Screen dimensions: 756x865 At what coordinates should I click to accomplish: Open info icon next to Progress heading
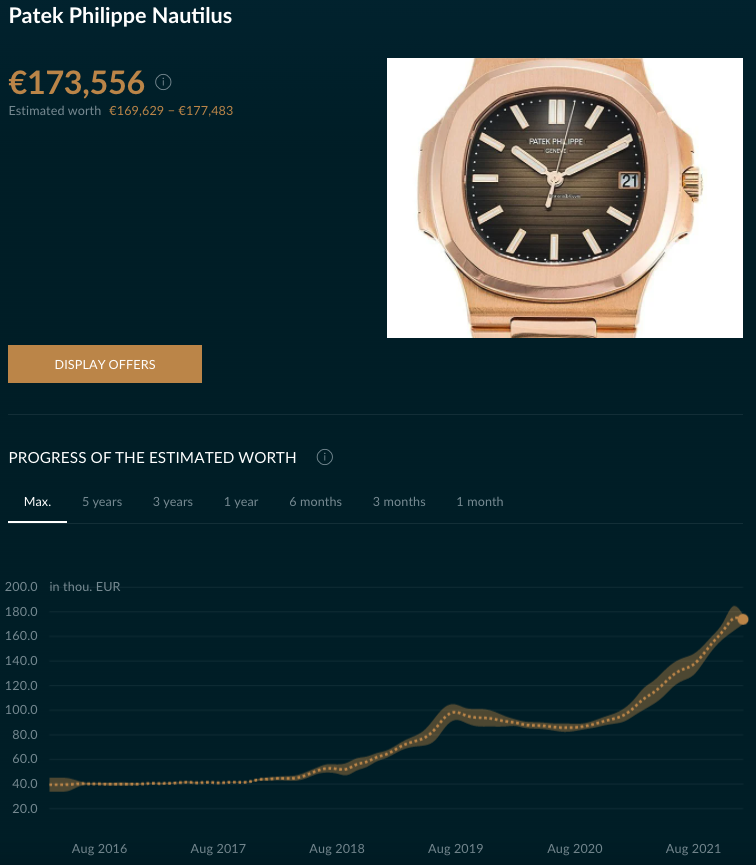tap(324, 457)
